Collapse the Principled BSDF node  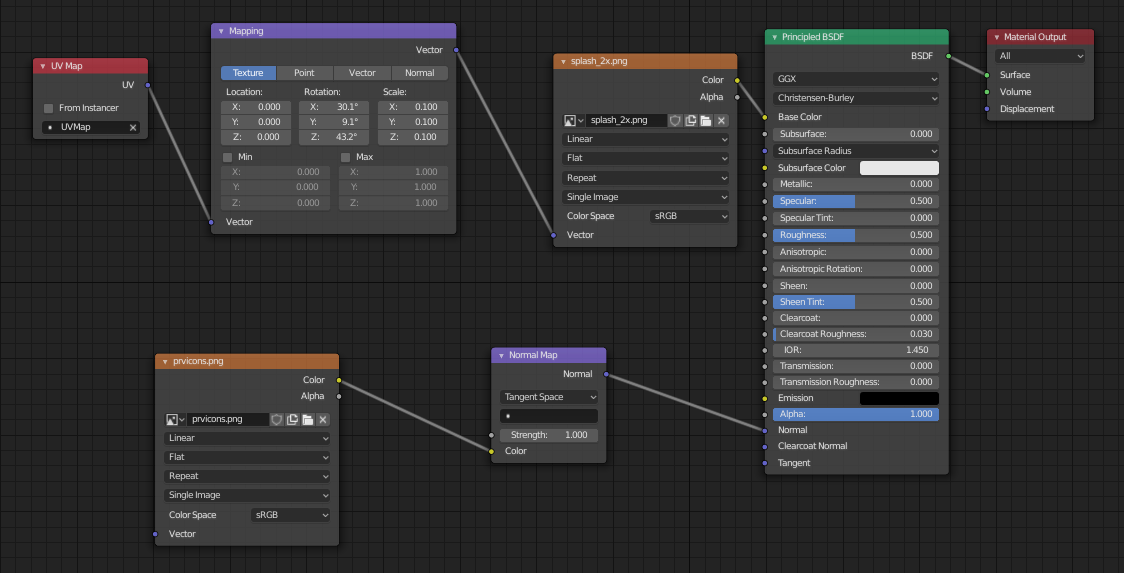773,37
